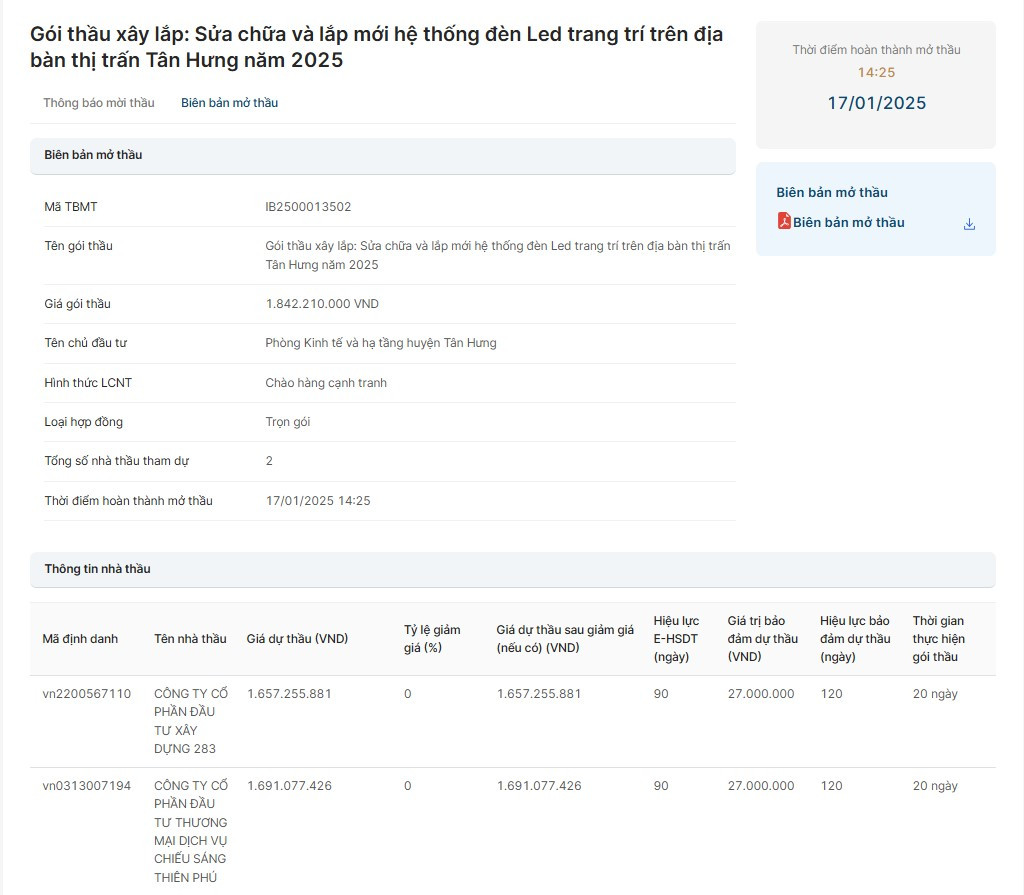Click company name ending CHIẾU SÁNG THIÊN PHÚ

(190, 832)
